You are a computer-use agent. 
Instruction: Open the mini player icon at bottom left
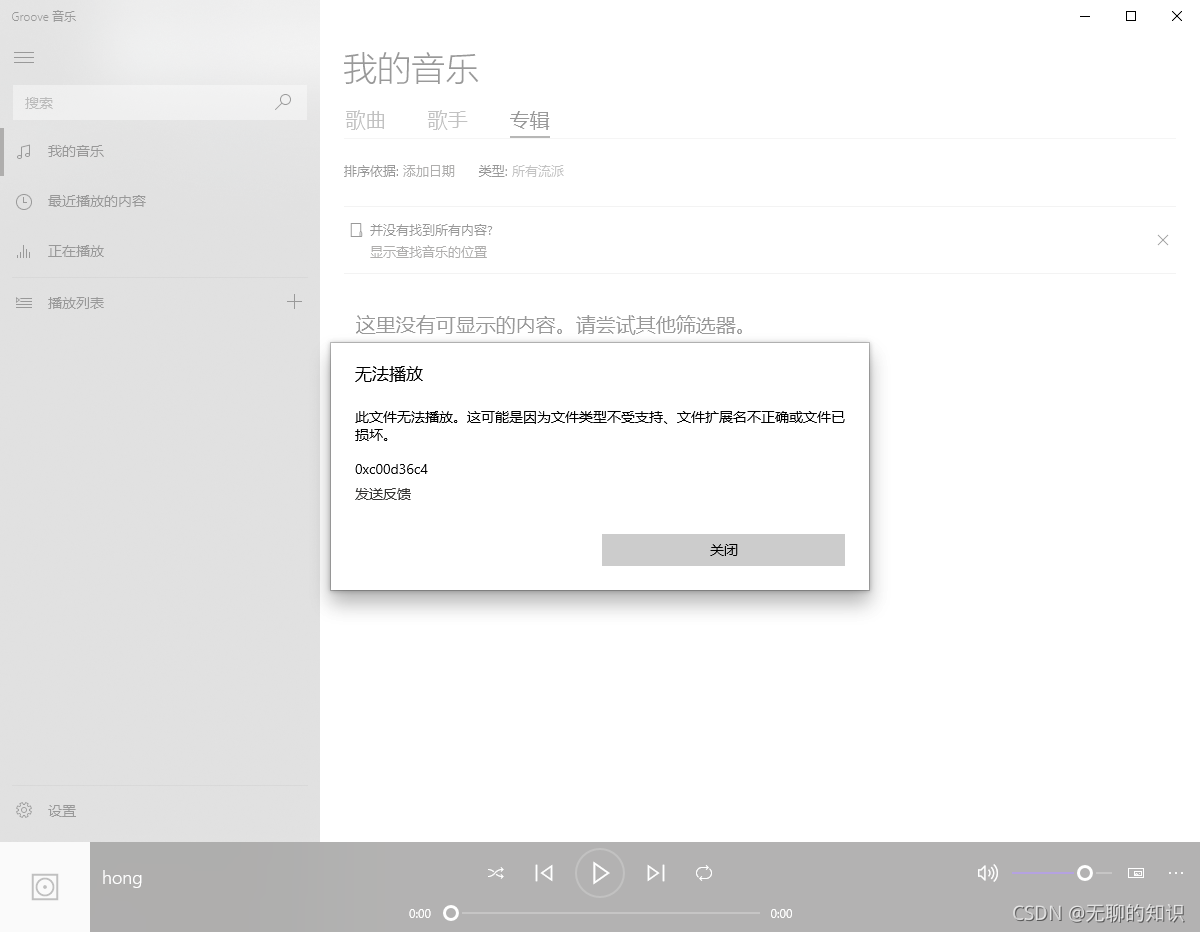pos(45,886)
